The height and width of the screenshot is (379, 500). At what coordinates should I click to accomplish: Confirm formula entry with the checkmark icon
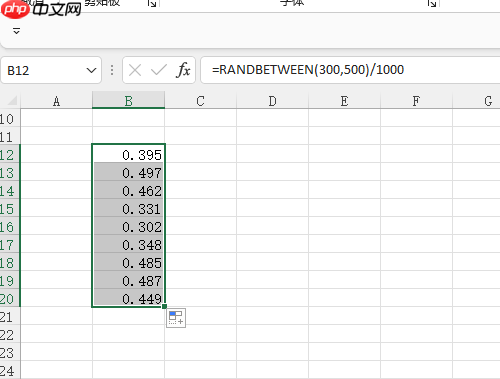point(159,70)
